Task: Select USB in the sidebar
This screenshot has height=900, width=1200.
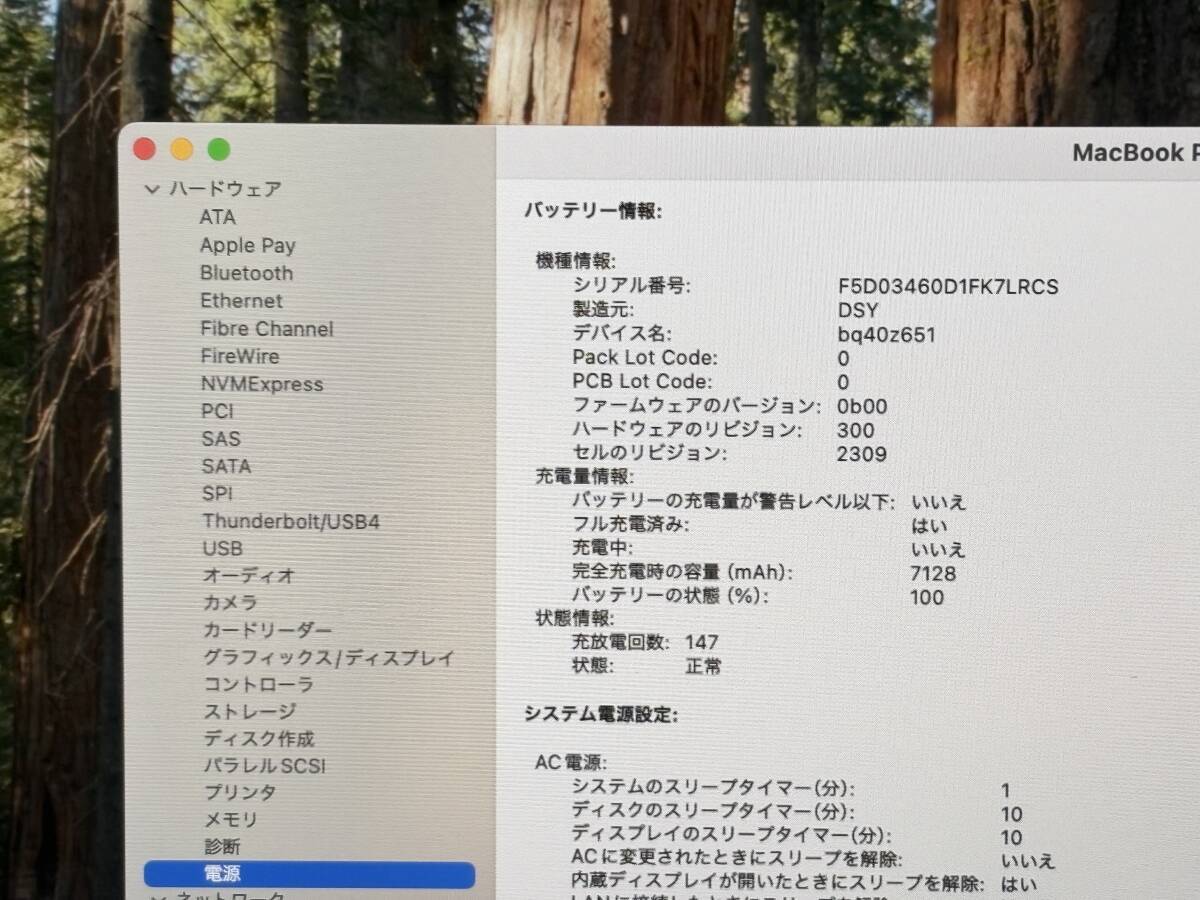Action: click(222, 549)
